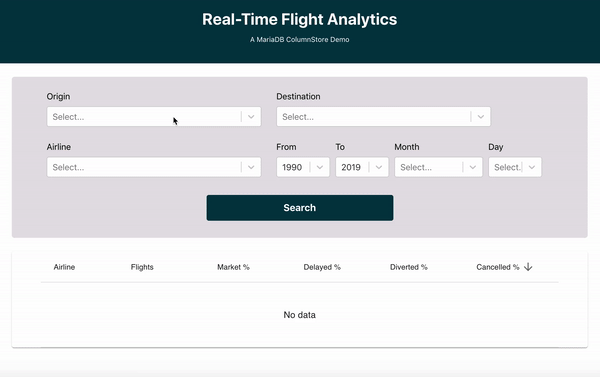Screen dimensions: 600x377
Task: Change the 1990 From year value
Action: pyautogui.click(x=303, y=167)
